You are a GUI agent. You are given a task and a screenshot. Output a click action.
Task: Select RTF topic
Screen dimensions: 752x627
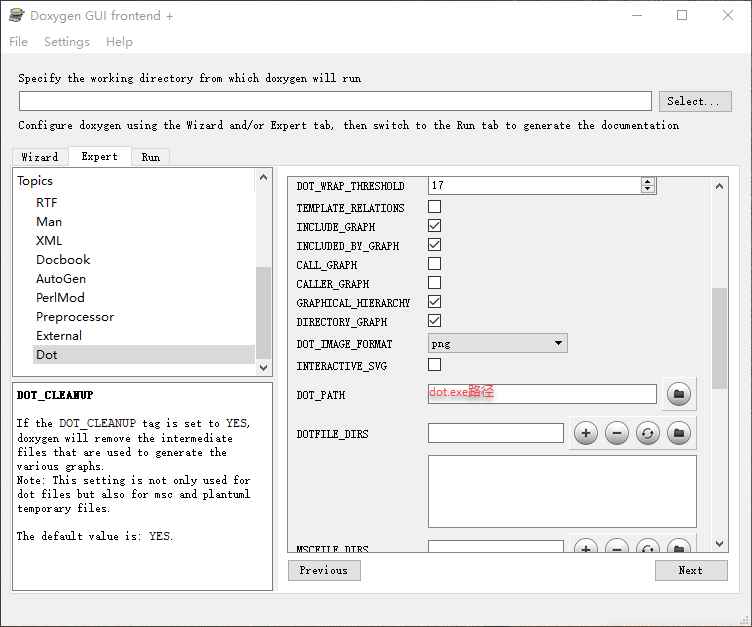click(47, 202)
